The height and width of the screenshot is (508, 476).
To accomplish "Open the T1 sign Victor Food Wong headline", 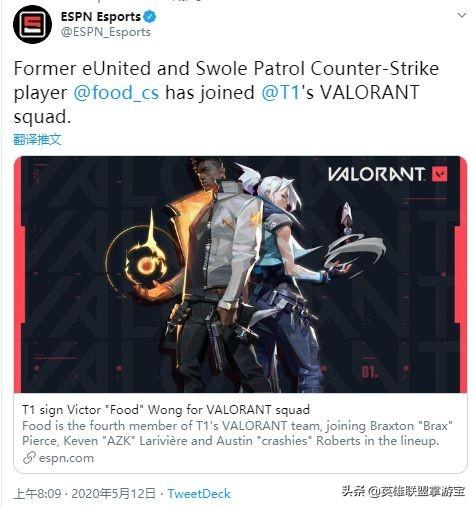I will [x=166, y=409].
